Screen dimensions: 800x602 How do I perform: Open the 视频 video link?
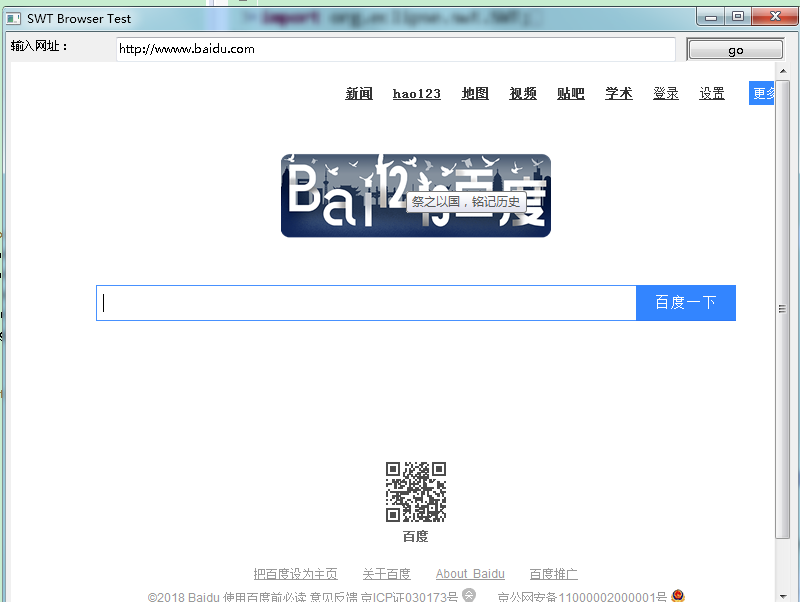pos(523,93)
